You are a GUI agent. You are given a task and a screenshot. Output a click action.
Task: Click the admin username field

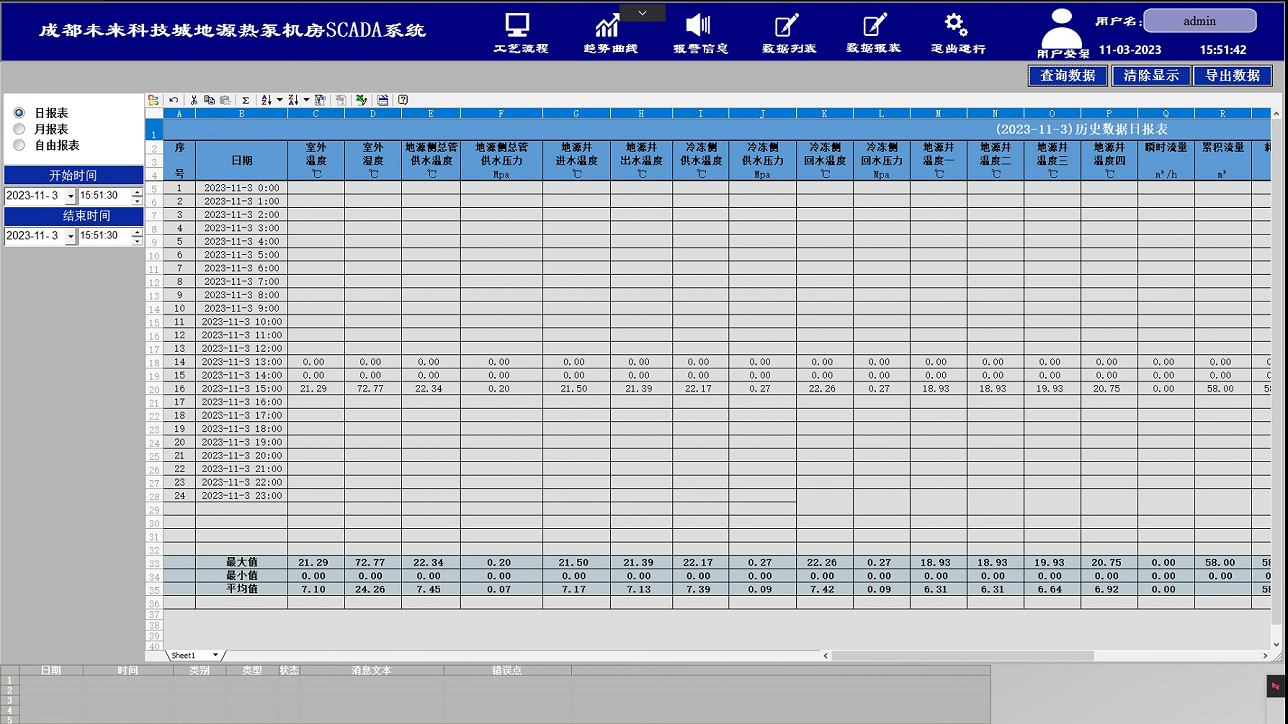[x=1199, y=21]
